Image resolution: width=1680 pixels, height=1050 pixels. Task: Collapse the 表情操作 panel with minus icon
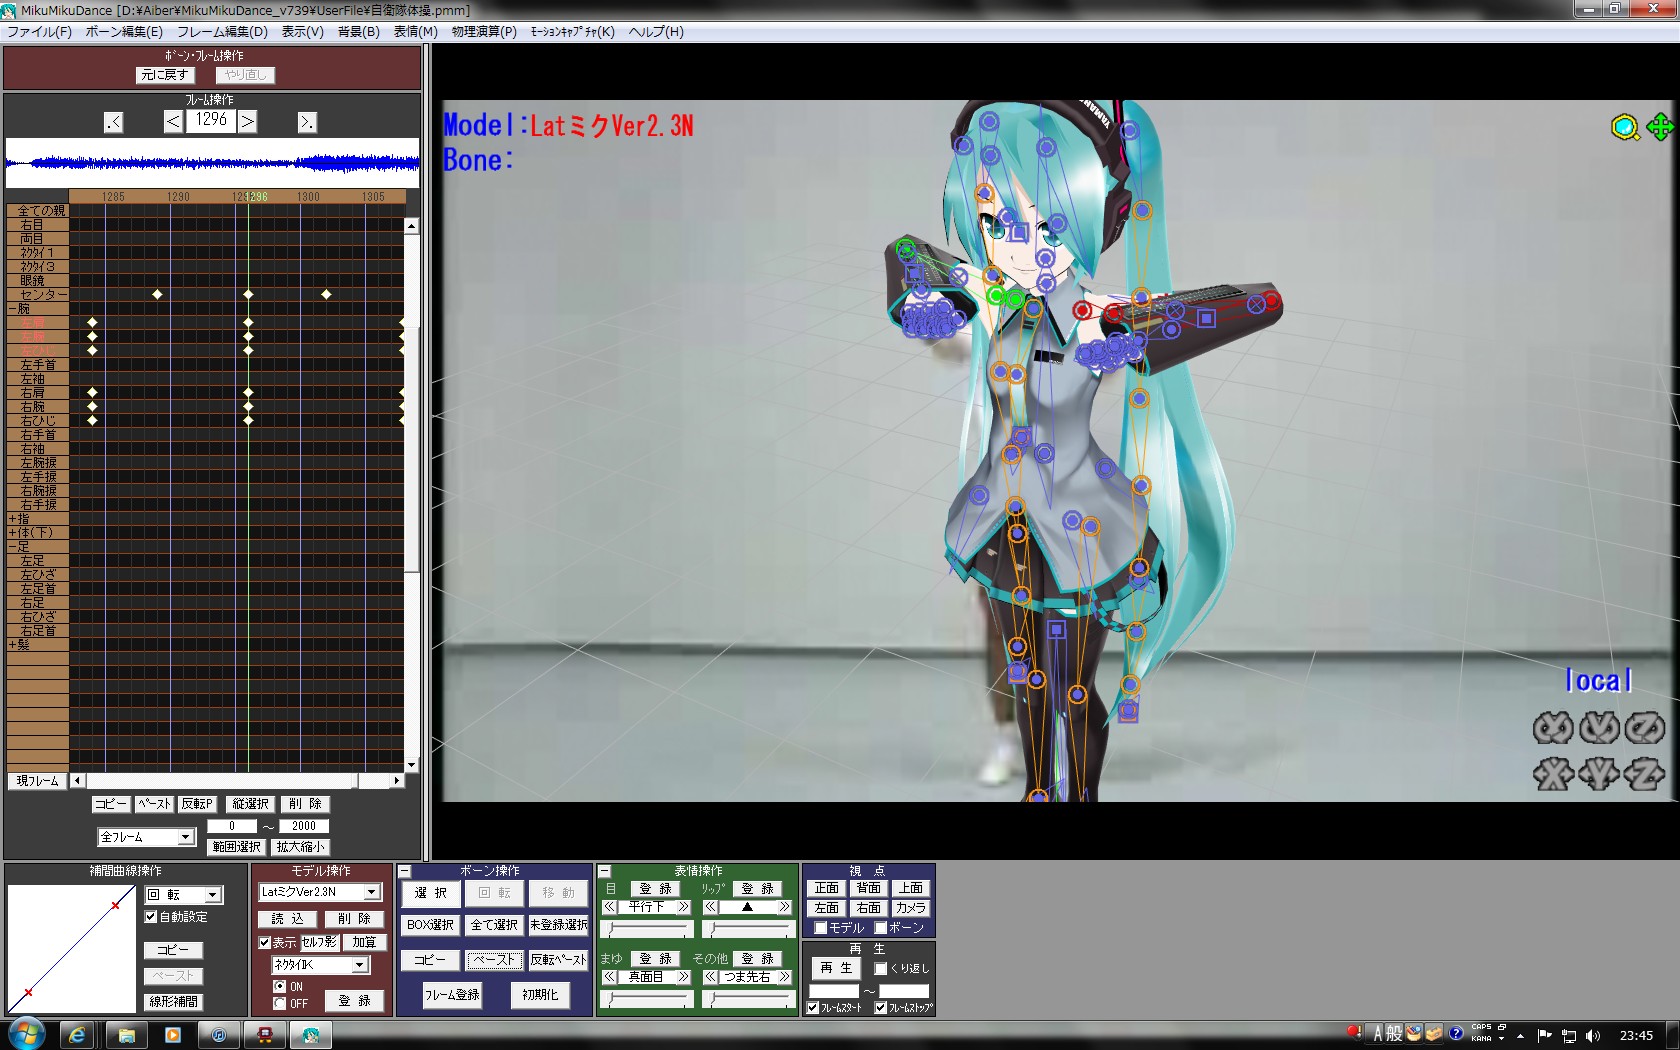coord(604,871)
